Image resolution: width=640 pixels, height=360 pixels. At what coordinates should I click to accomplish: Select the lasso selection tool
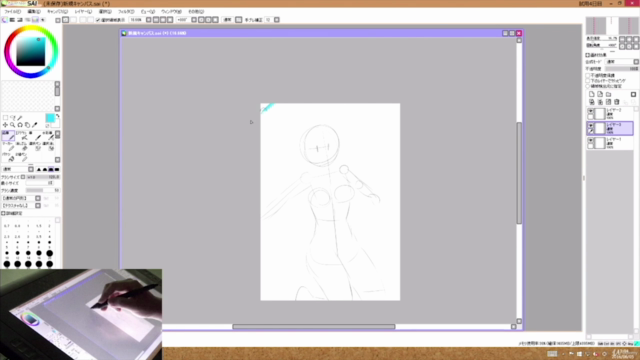point(13,118)
